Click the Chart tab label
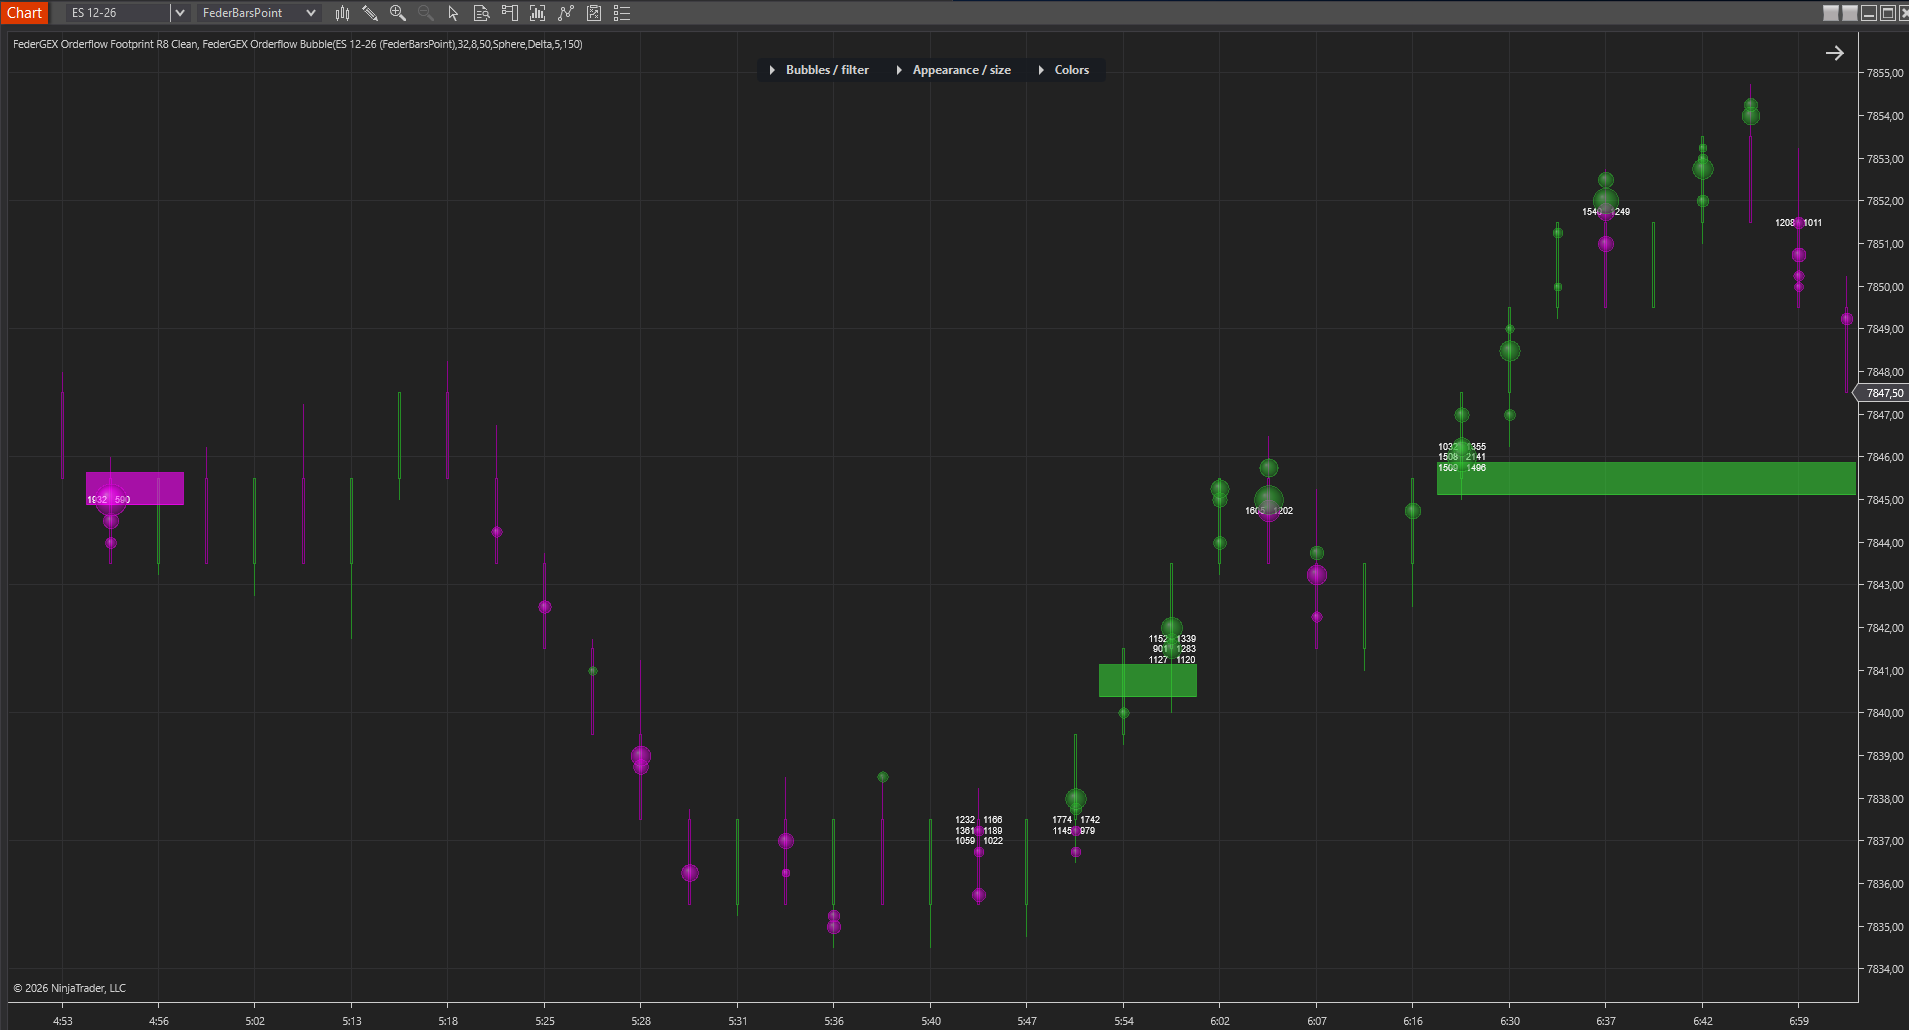Image resolution: width=1909 pixels, height=1030 pixels. [x=24, y=13]
